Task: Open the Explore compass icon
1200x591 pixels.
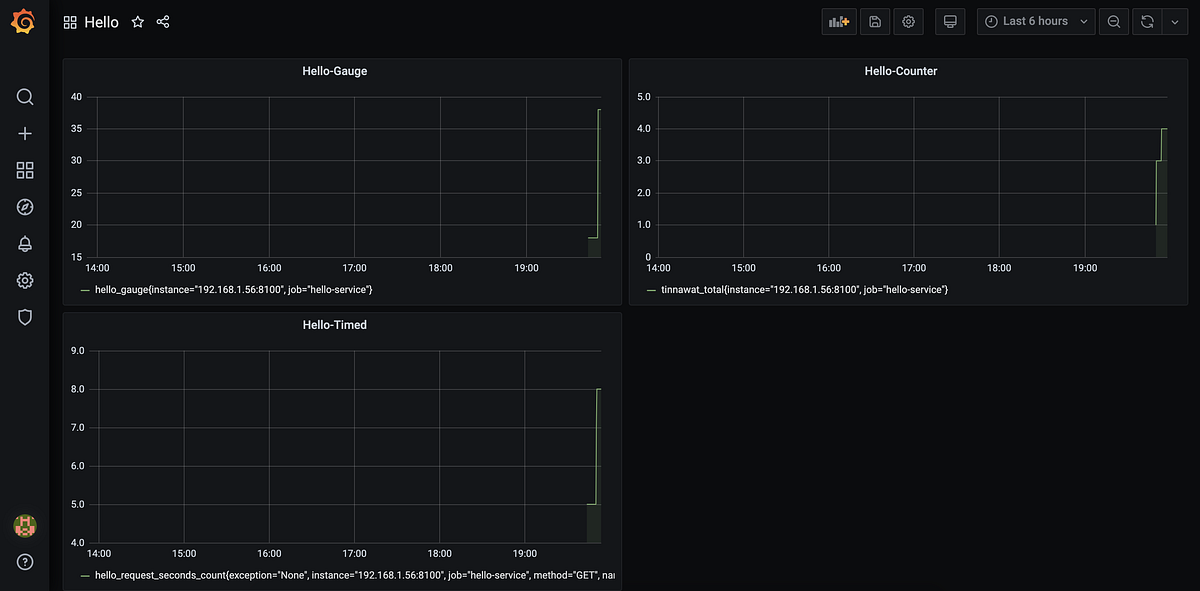Action: pos(24,207)
